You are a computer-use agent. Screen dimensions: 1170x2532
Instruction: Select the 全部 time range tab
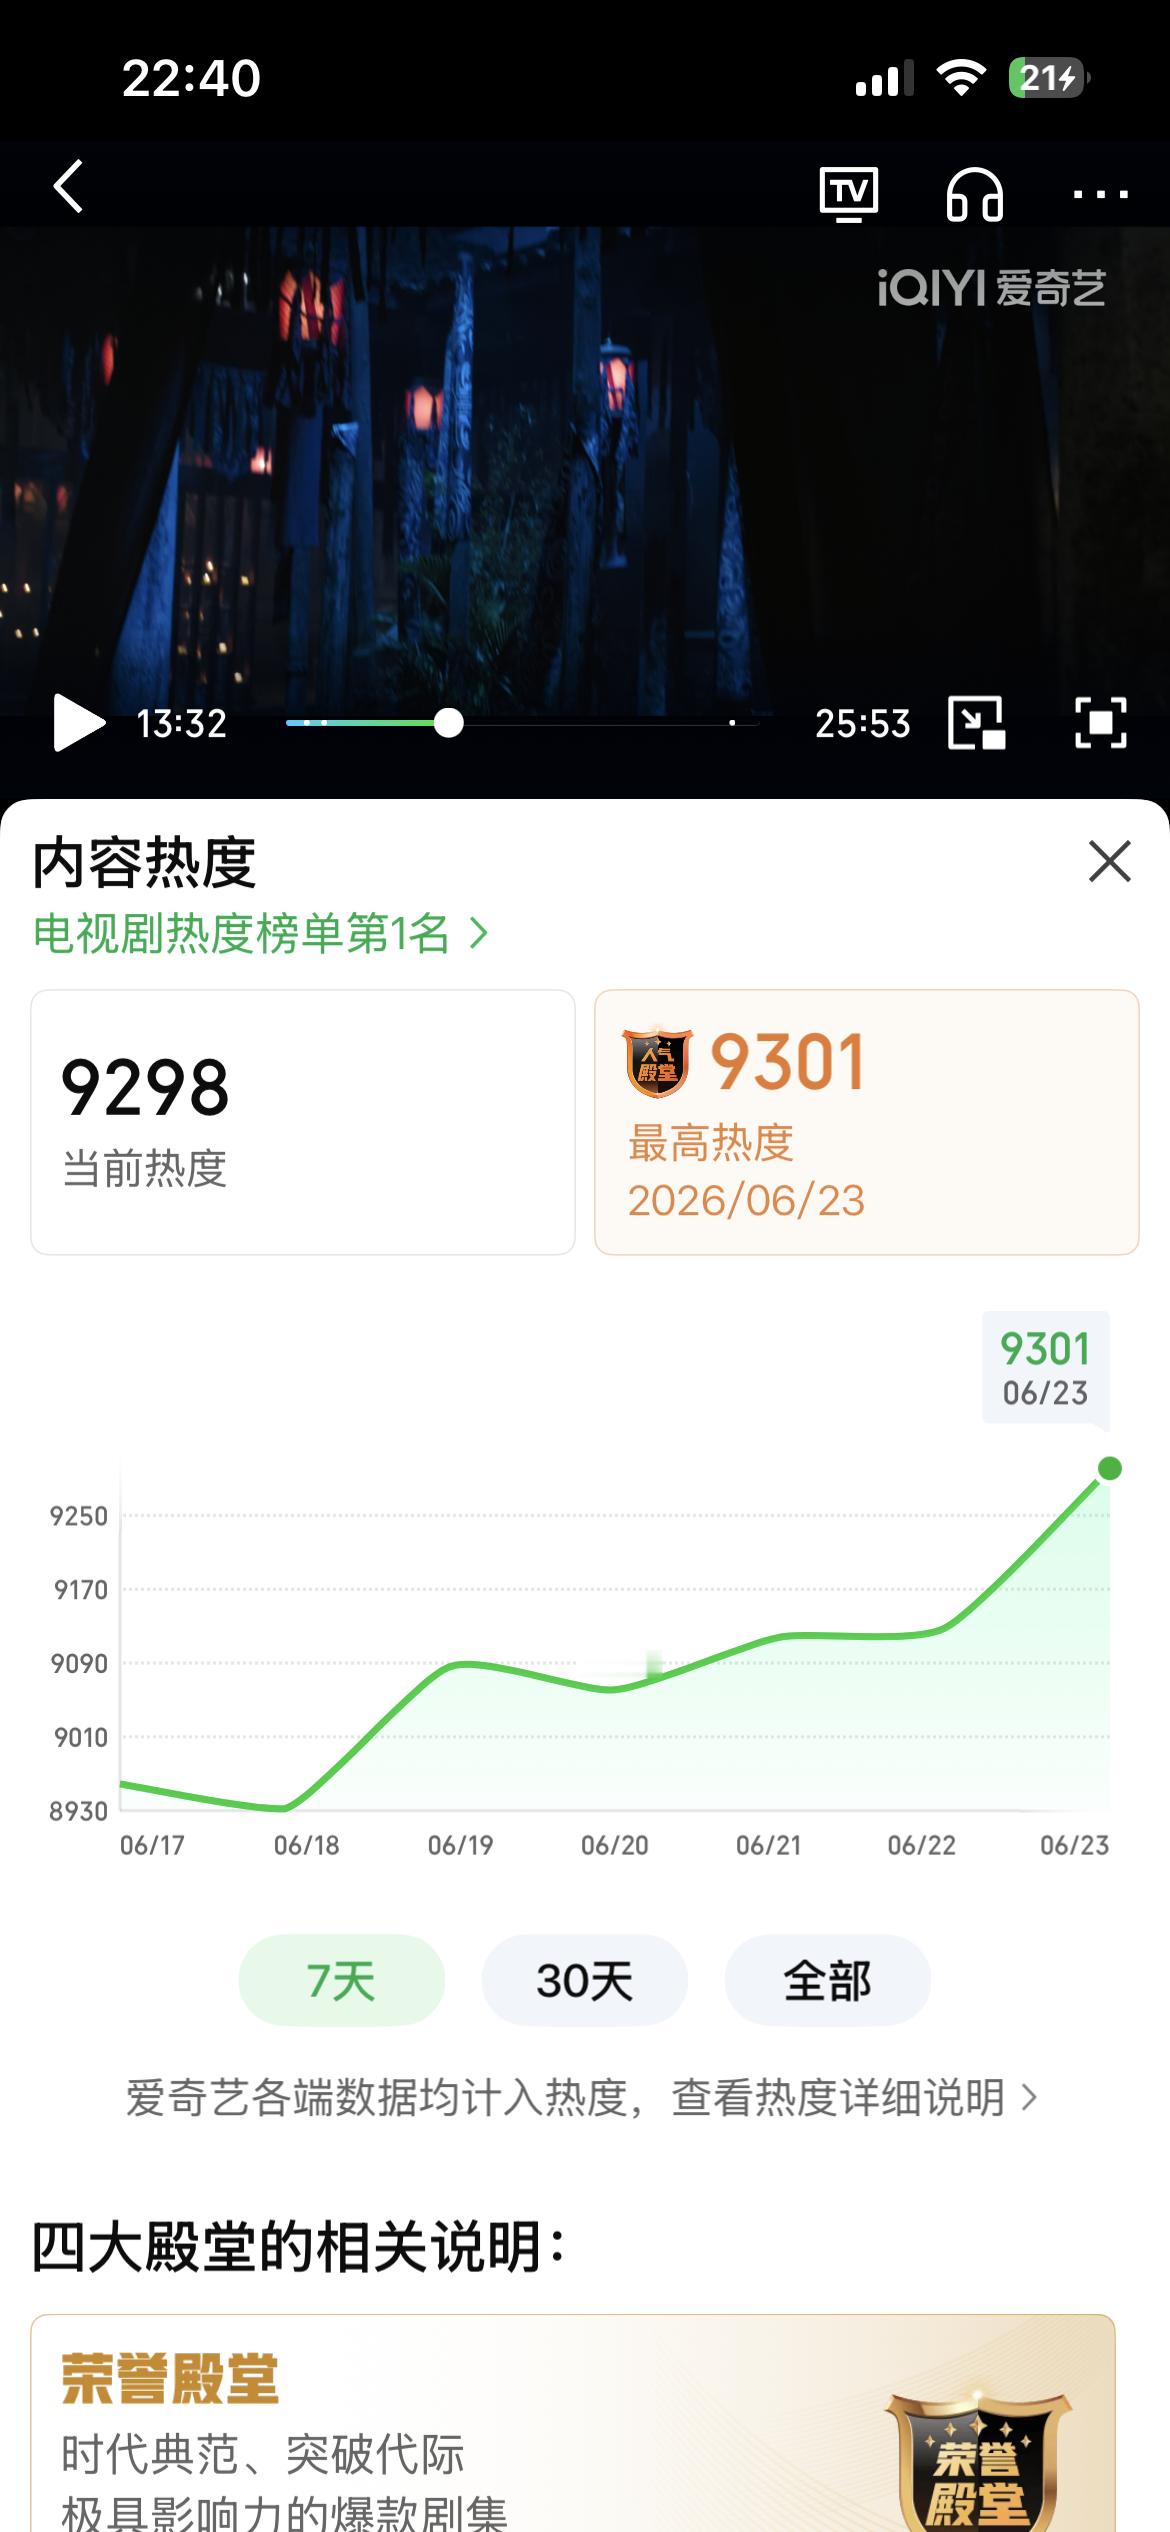[x=827, y=1980]
